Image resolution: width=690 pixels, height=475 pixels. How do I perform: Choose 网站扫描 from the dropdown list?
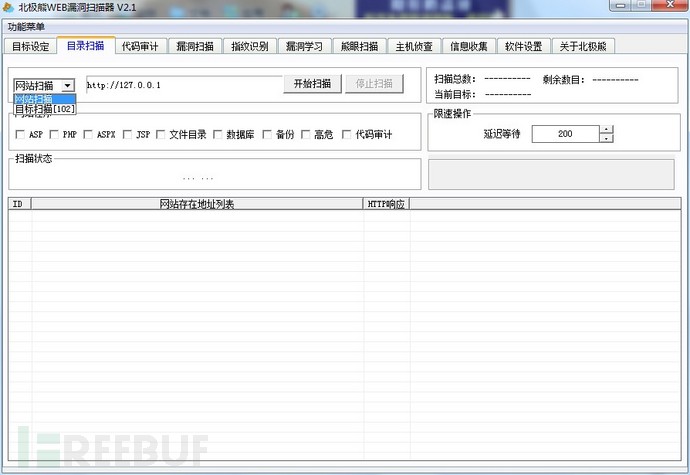44,99
